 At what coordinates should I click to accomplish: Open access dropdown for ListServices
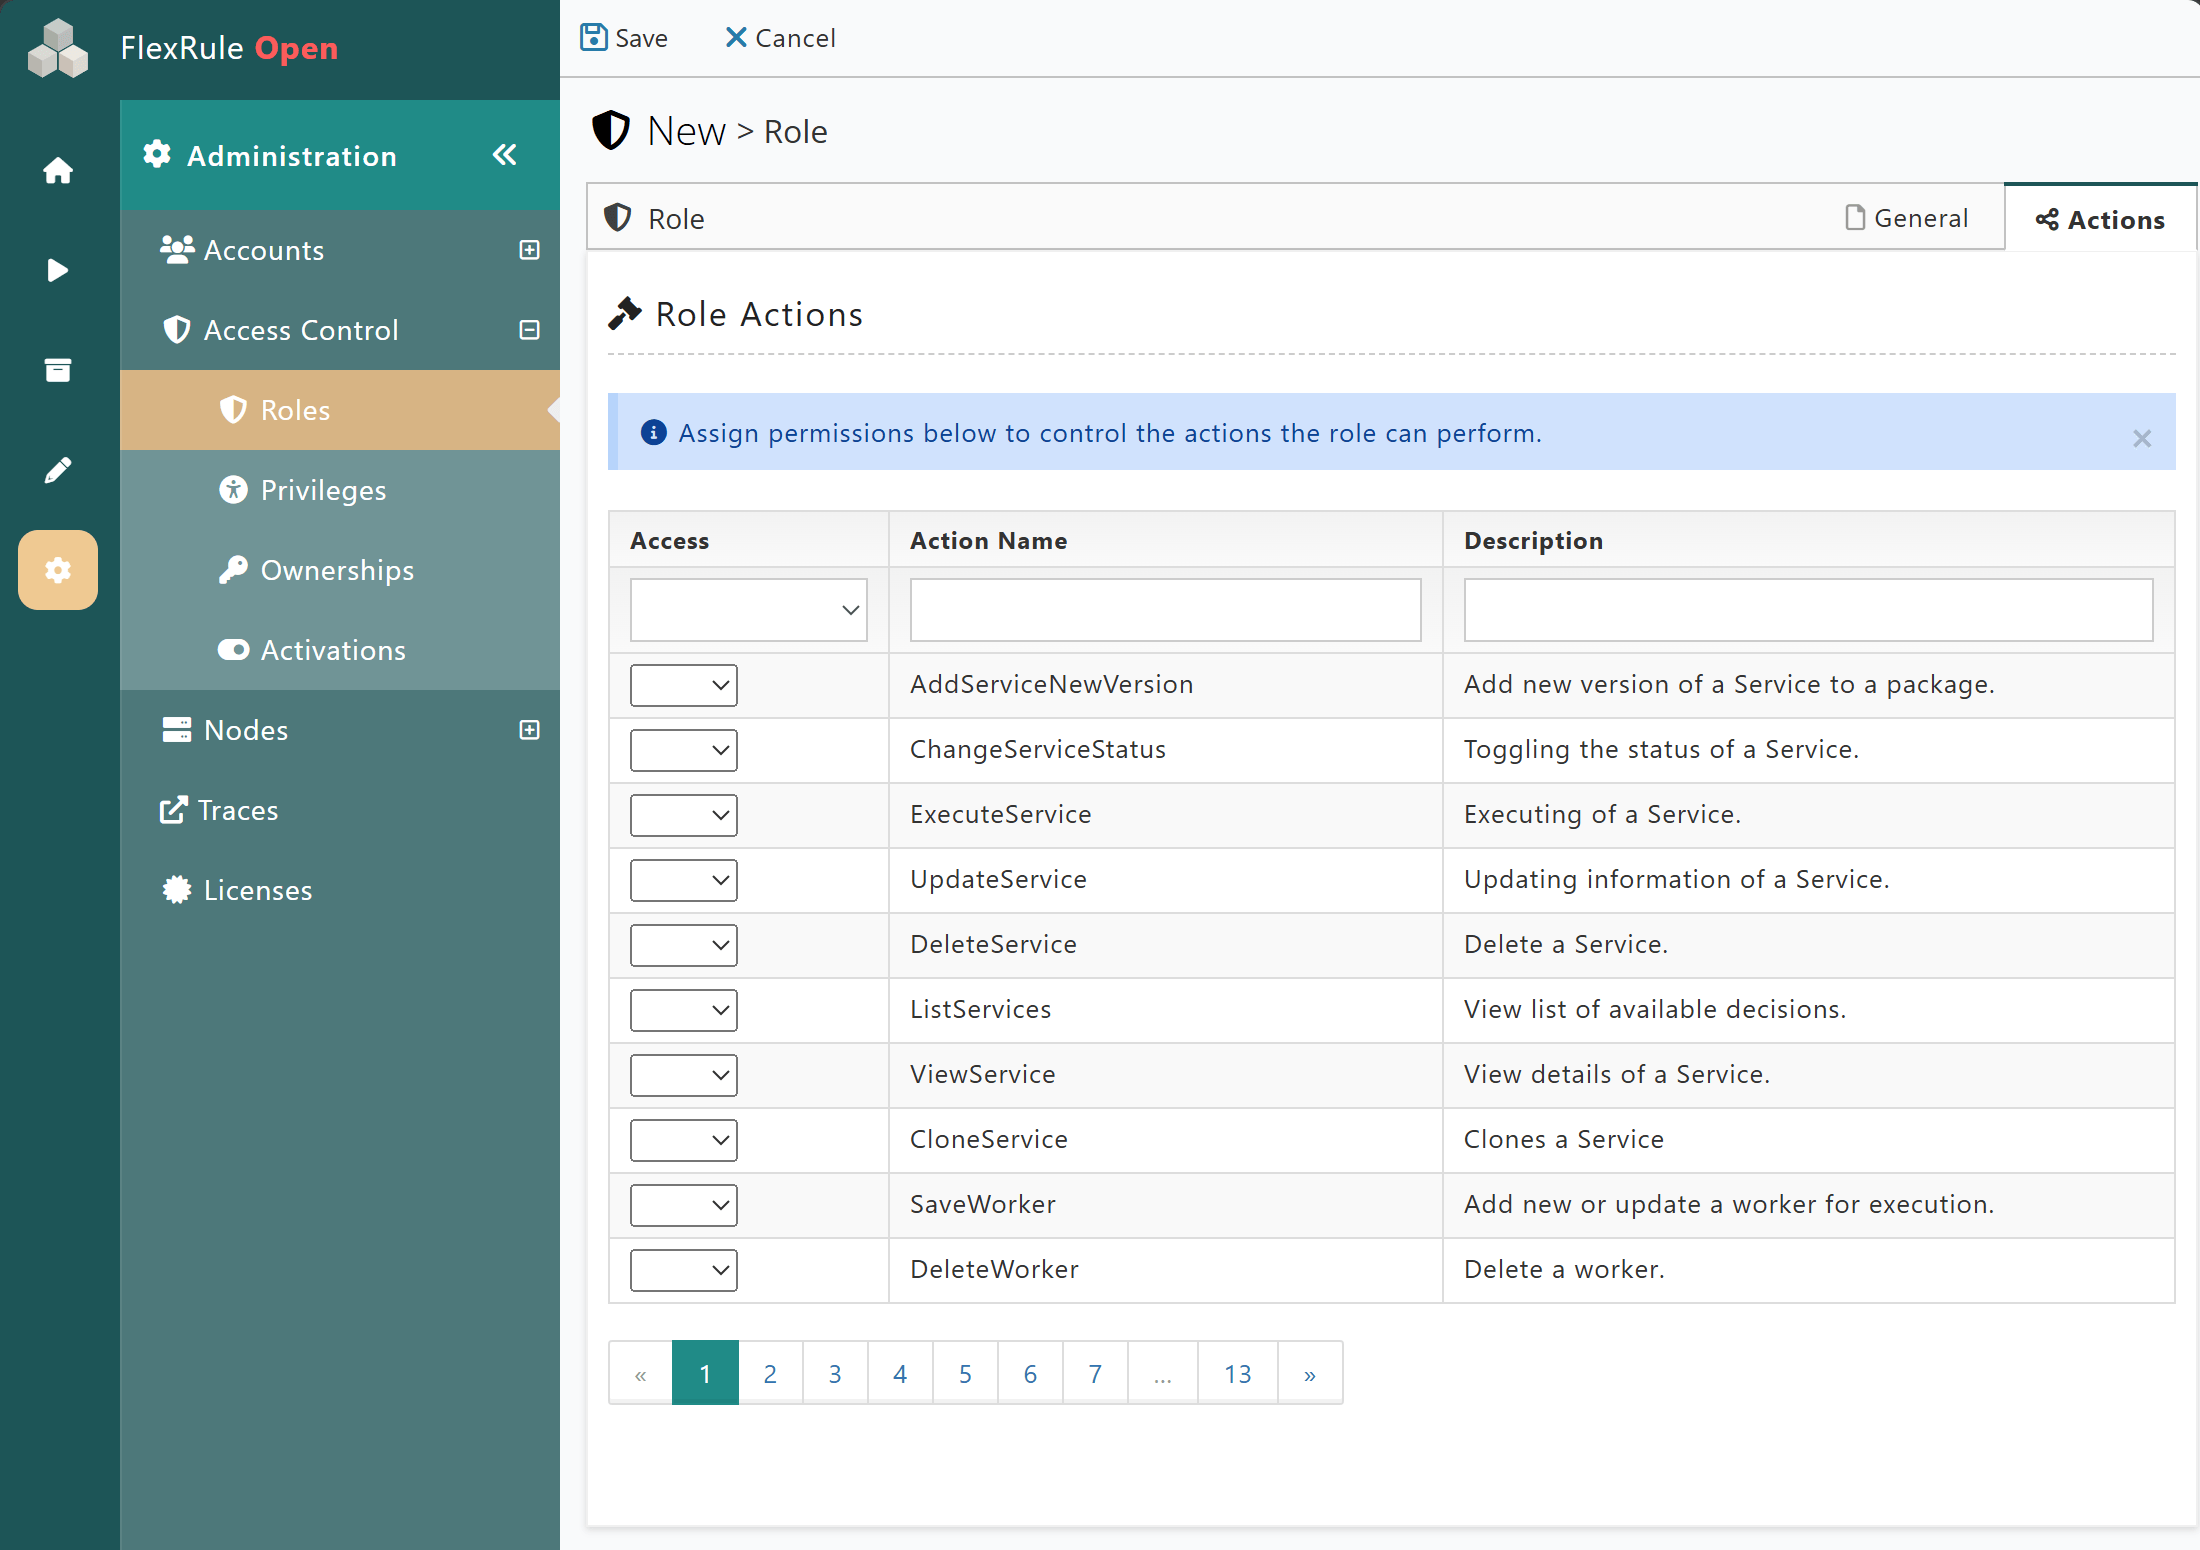pyautogui.click(x=684, y=1010)
